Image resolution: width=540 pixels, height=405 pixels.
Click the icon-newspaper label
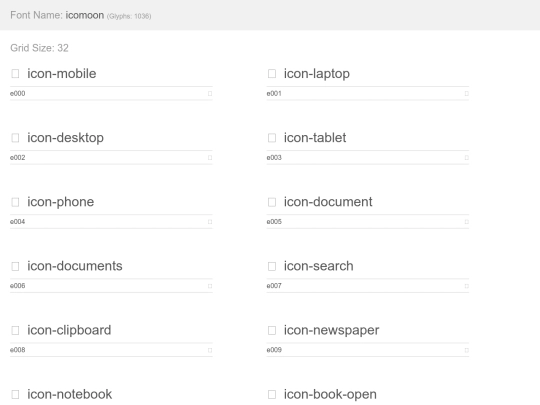[331, 331]
